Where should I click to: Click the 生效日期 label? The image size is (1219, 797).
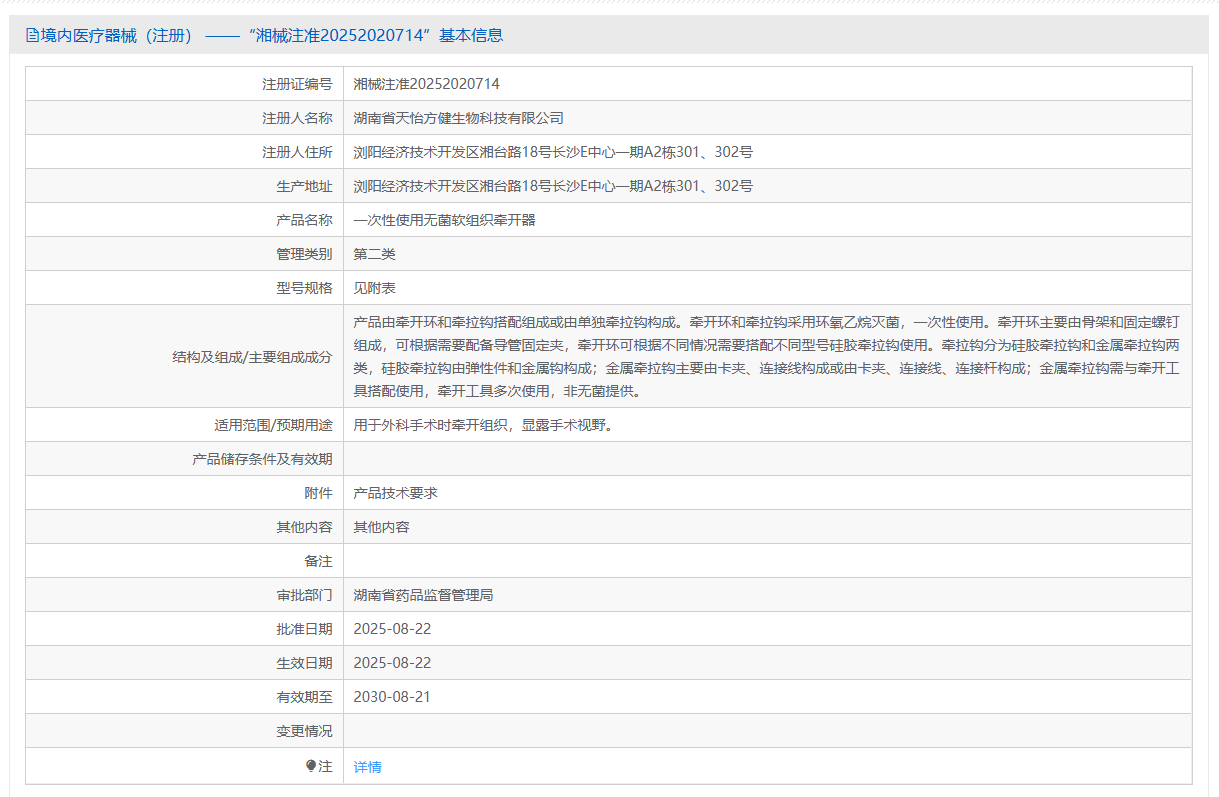click(x=304, y=663)
